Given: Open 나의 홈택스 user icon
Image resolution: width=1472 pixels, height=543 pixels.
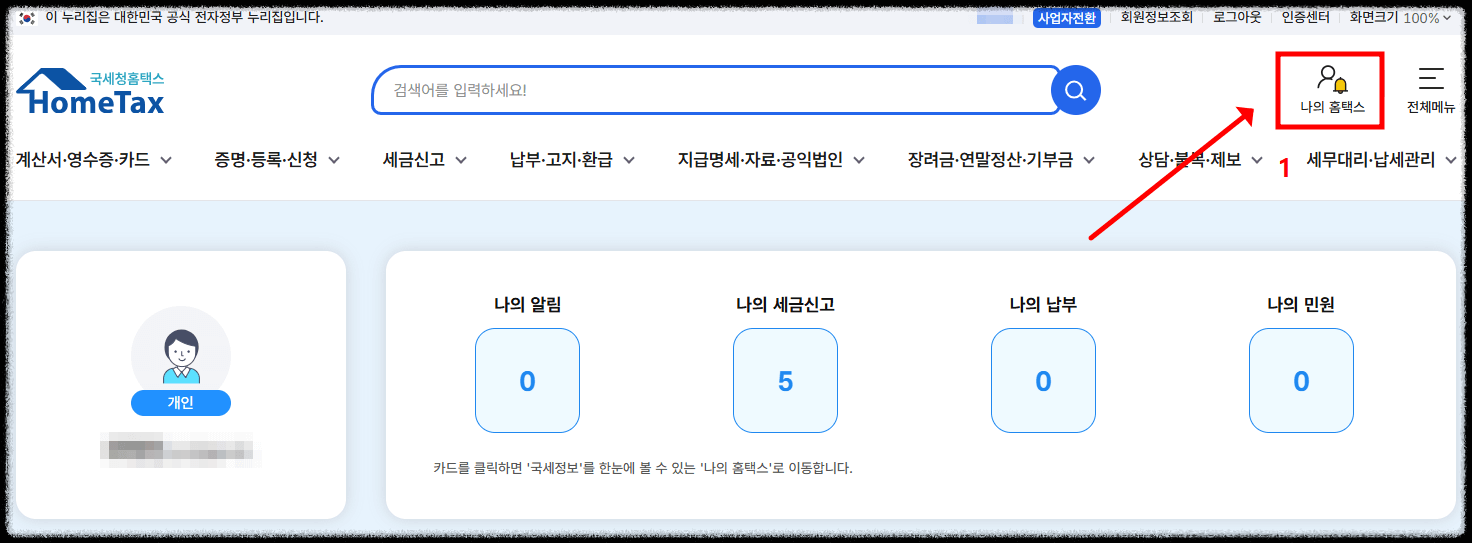Looking at the screenshot, I should (1332, 79).
